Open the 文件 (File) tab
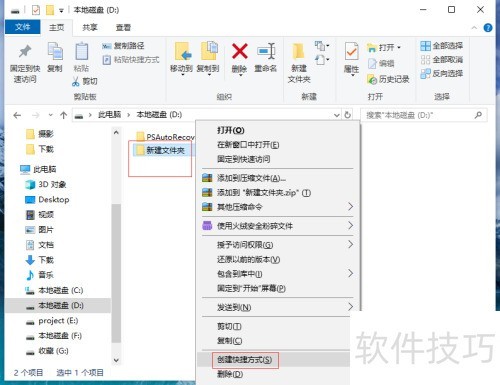Image resolution: width=500 pixels, height=385 pixels. point(22,27)
